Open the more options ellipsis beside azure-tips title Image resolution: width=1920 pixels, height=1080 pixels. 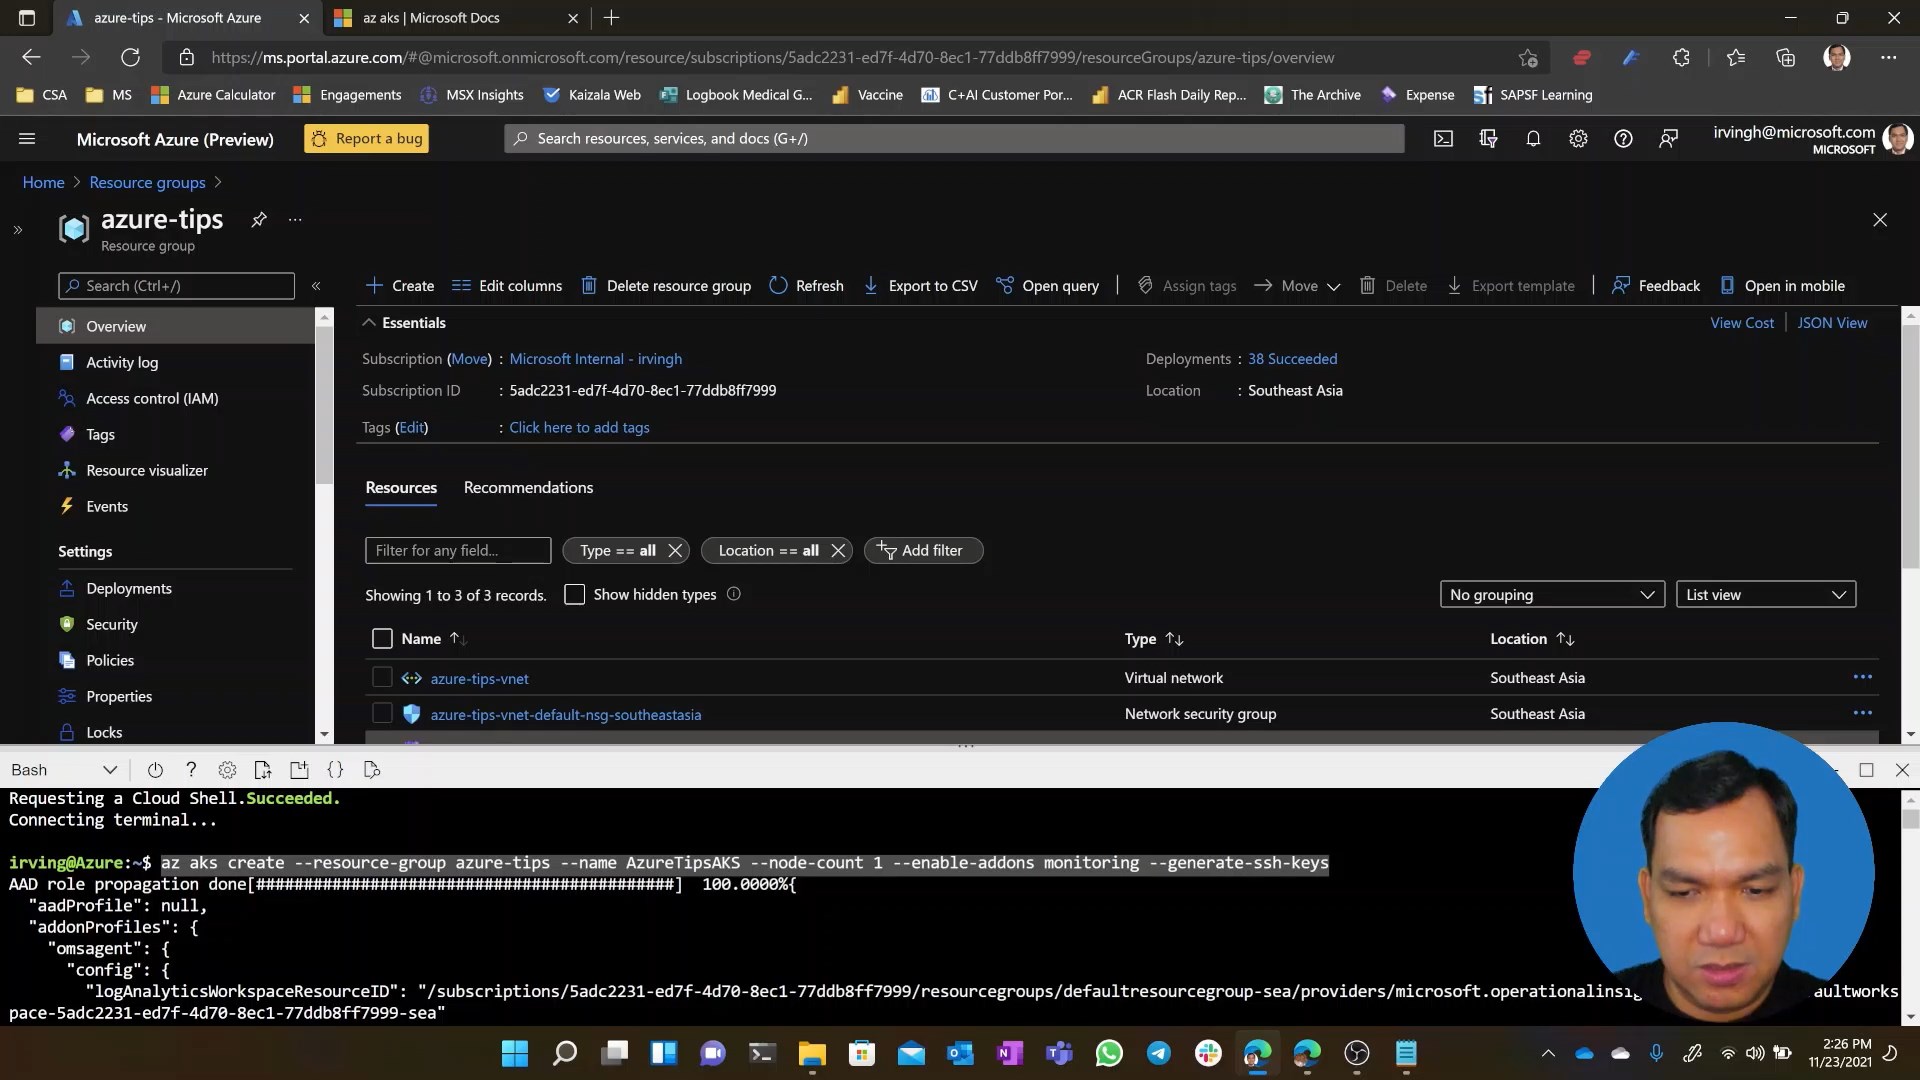[295, 219]
